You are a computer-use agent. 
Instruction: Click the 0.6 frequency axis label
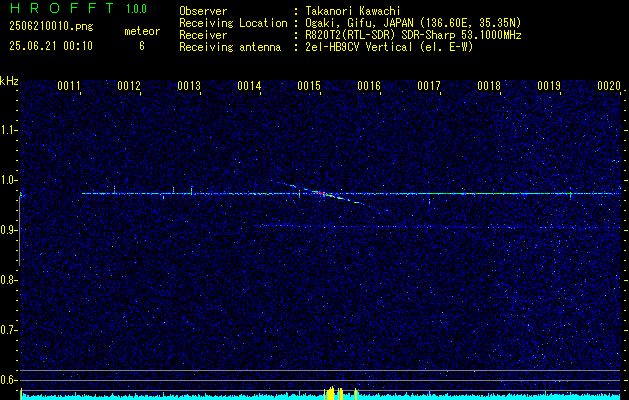point(10,380)
